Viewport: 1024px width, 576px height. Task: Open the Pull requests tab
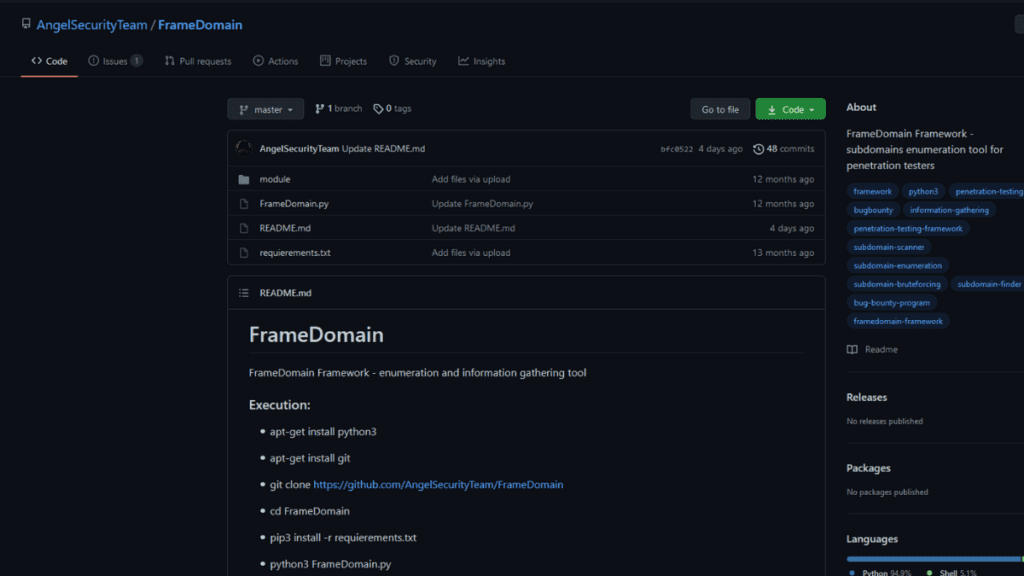click(x=198, y=61)
